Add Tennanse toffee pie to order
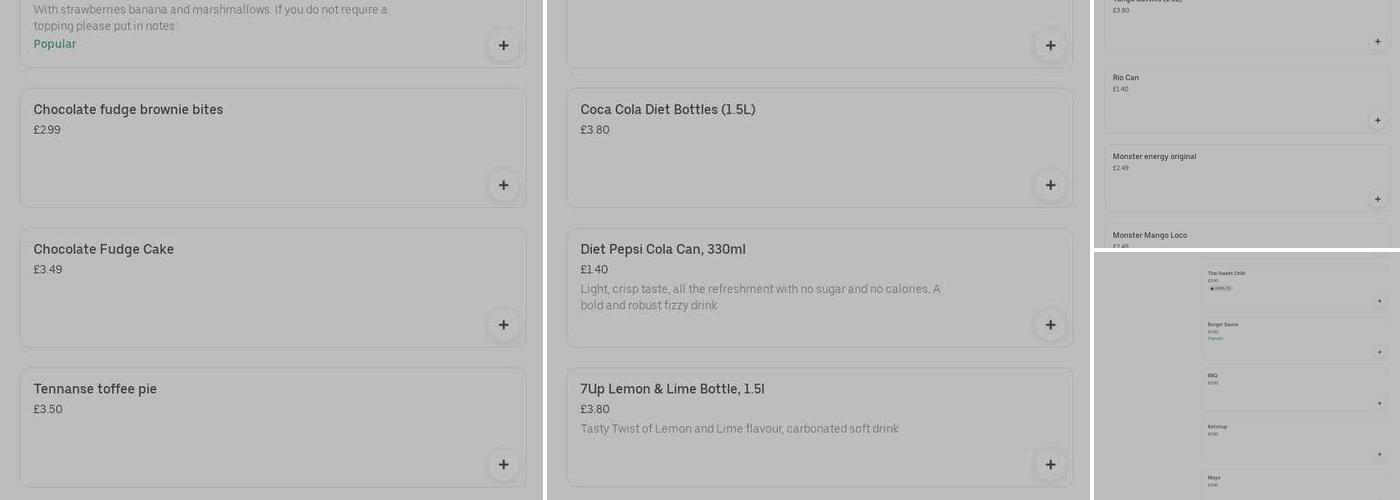This screenshot has width=1400, height=500. coord(503,464)
